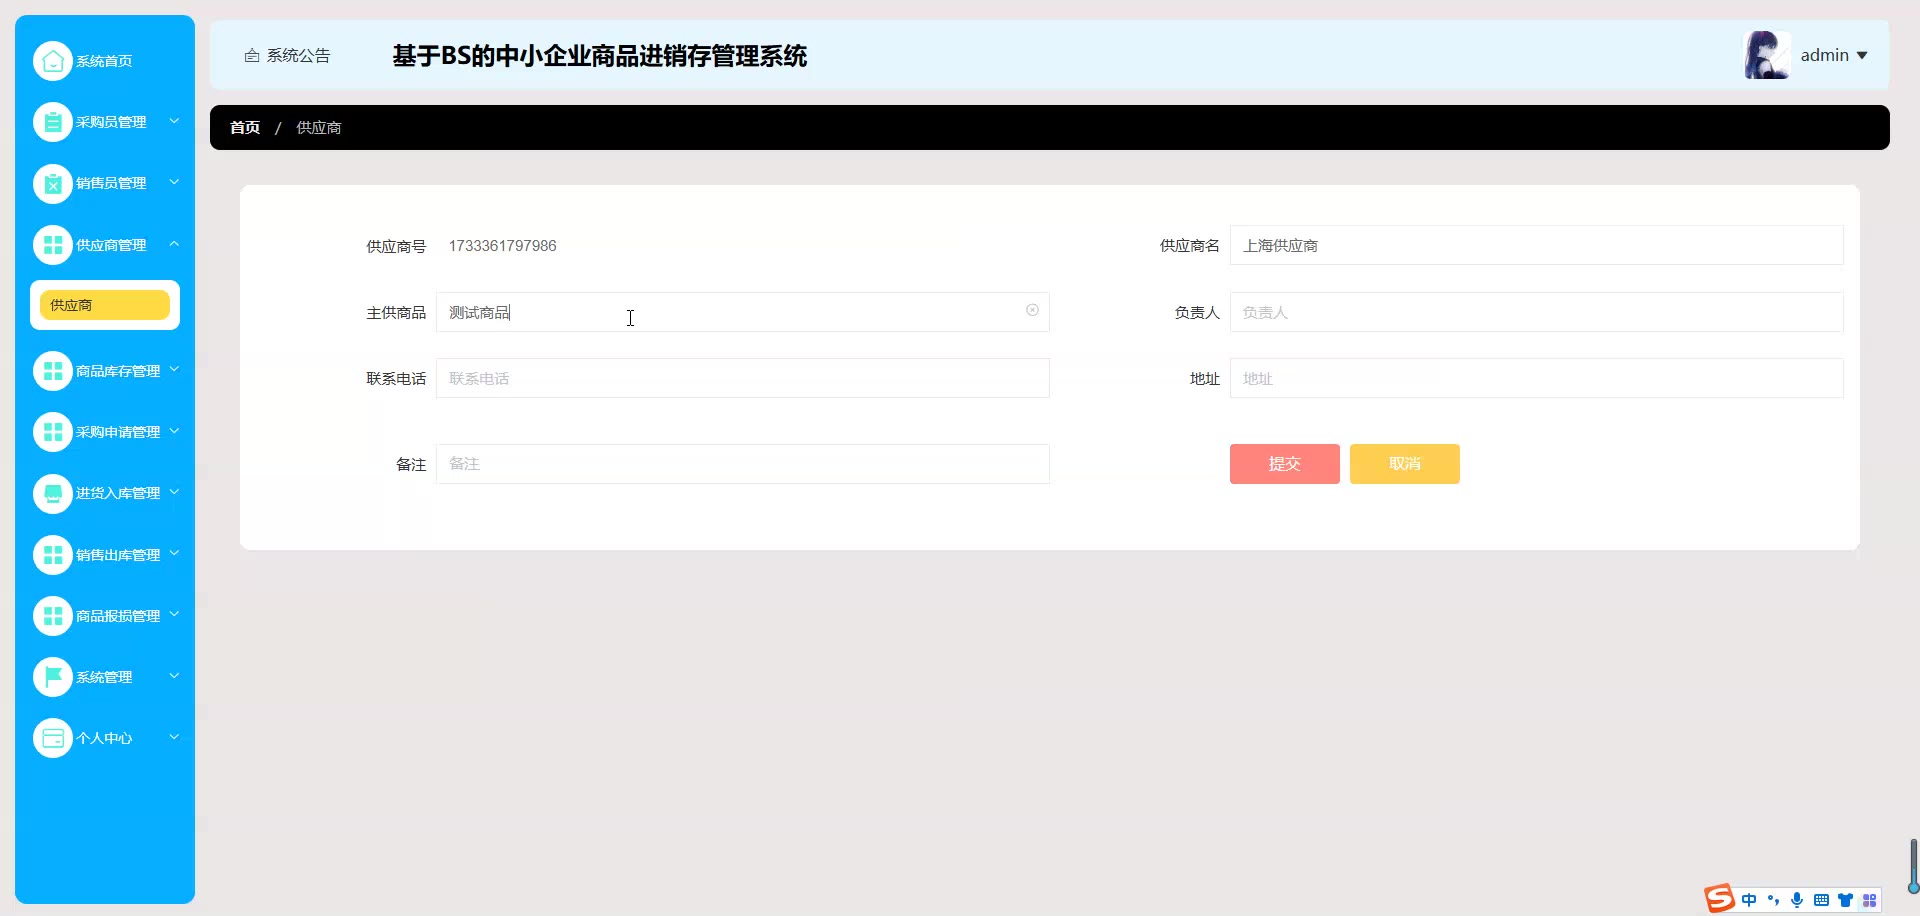
Task: Click the 商品库存管理 sidebar icon
Action: 53,371
